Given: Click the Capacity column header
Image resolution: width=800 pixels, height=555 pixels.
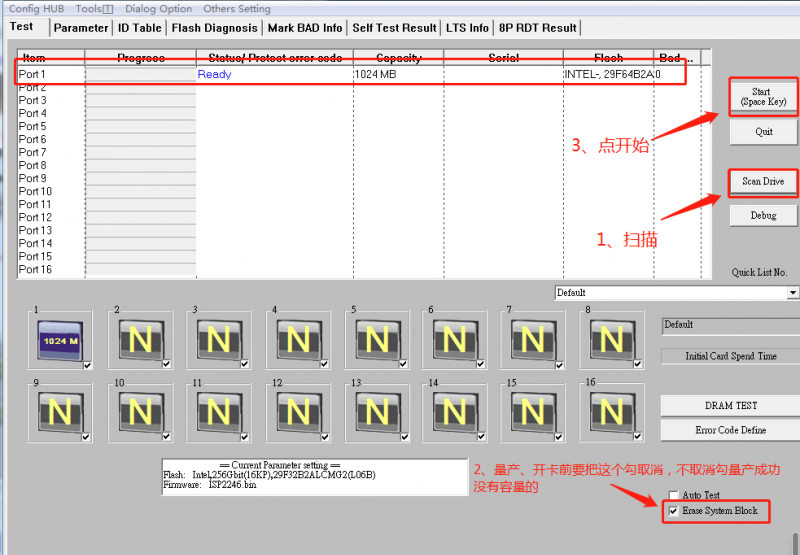Looking at the screenshot, I should [x=398, y=58].
